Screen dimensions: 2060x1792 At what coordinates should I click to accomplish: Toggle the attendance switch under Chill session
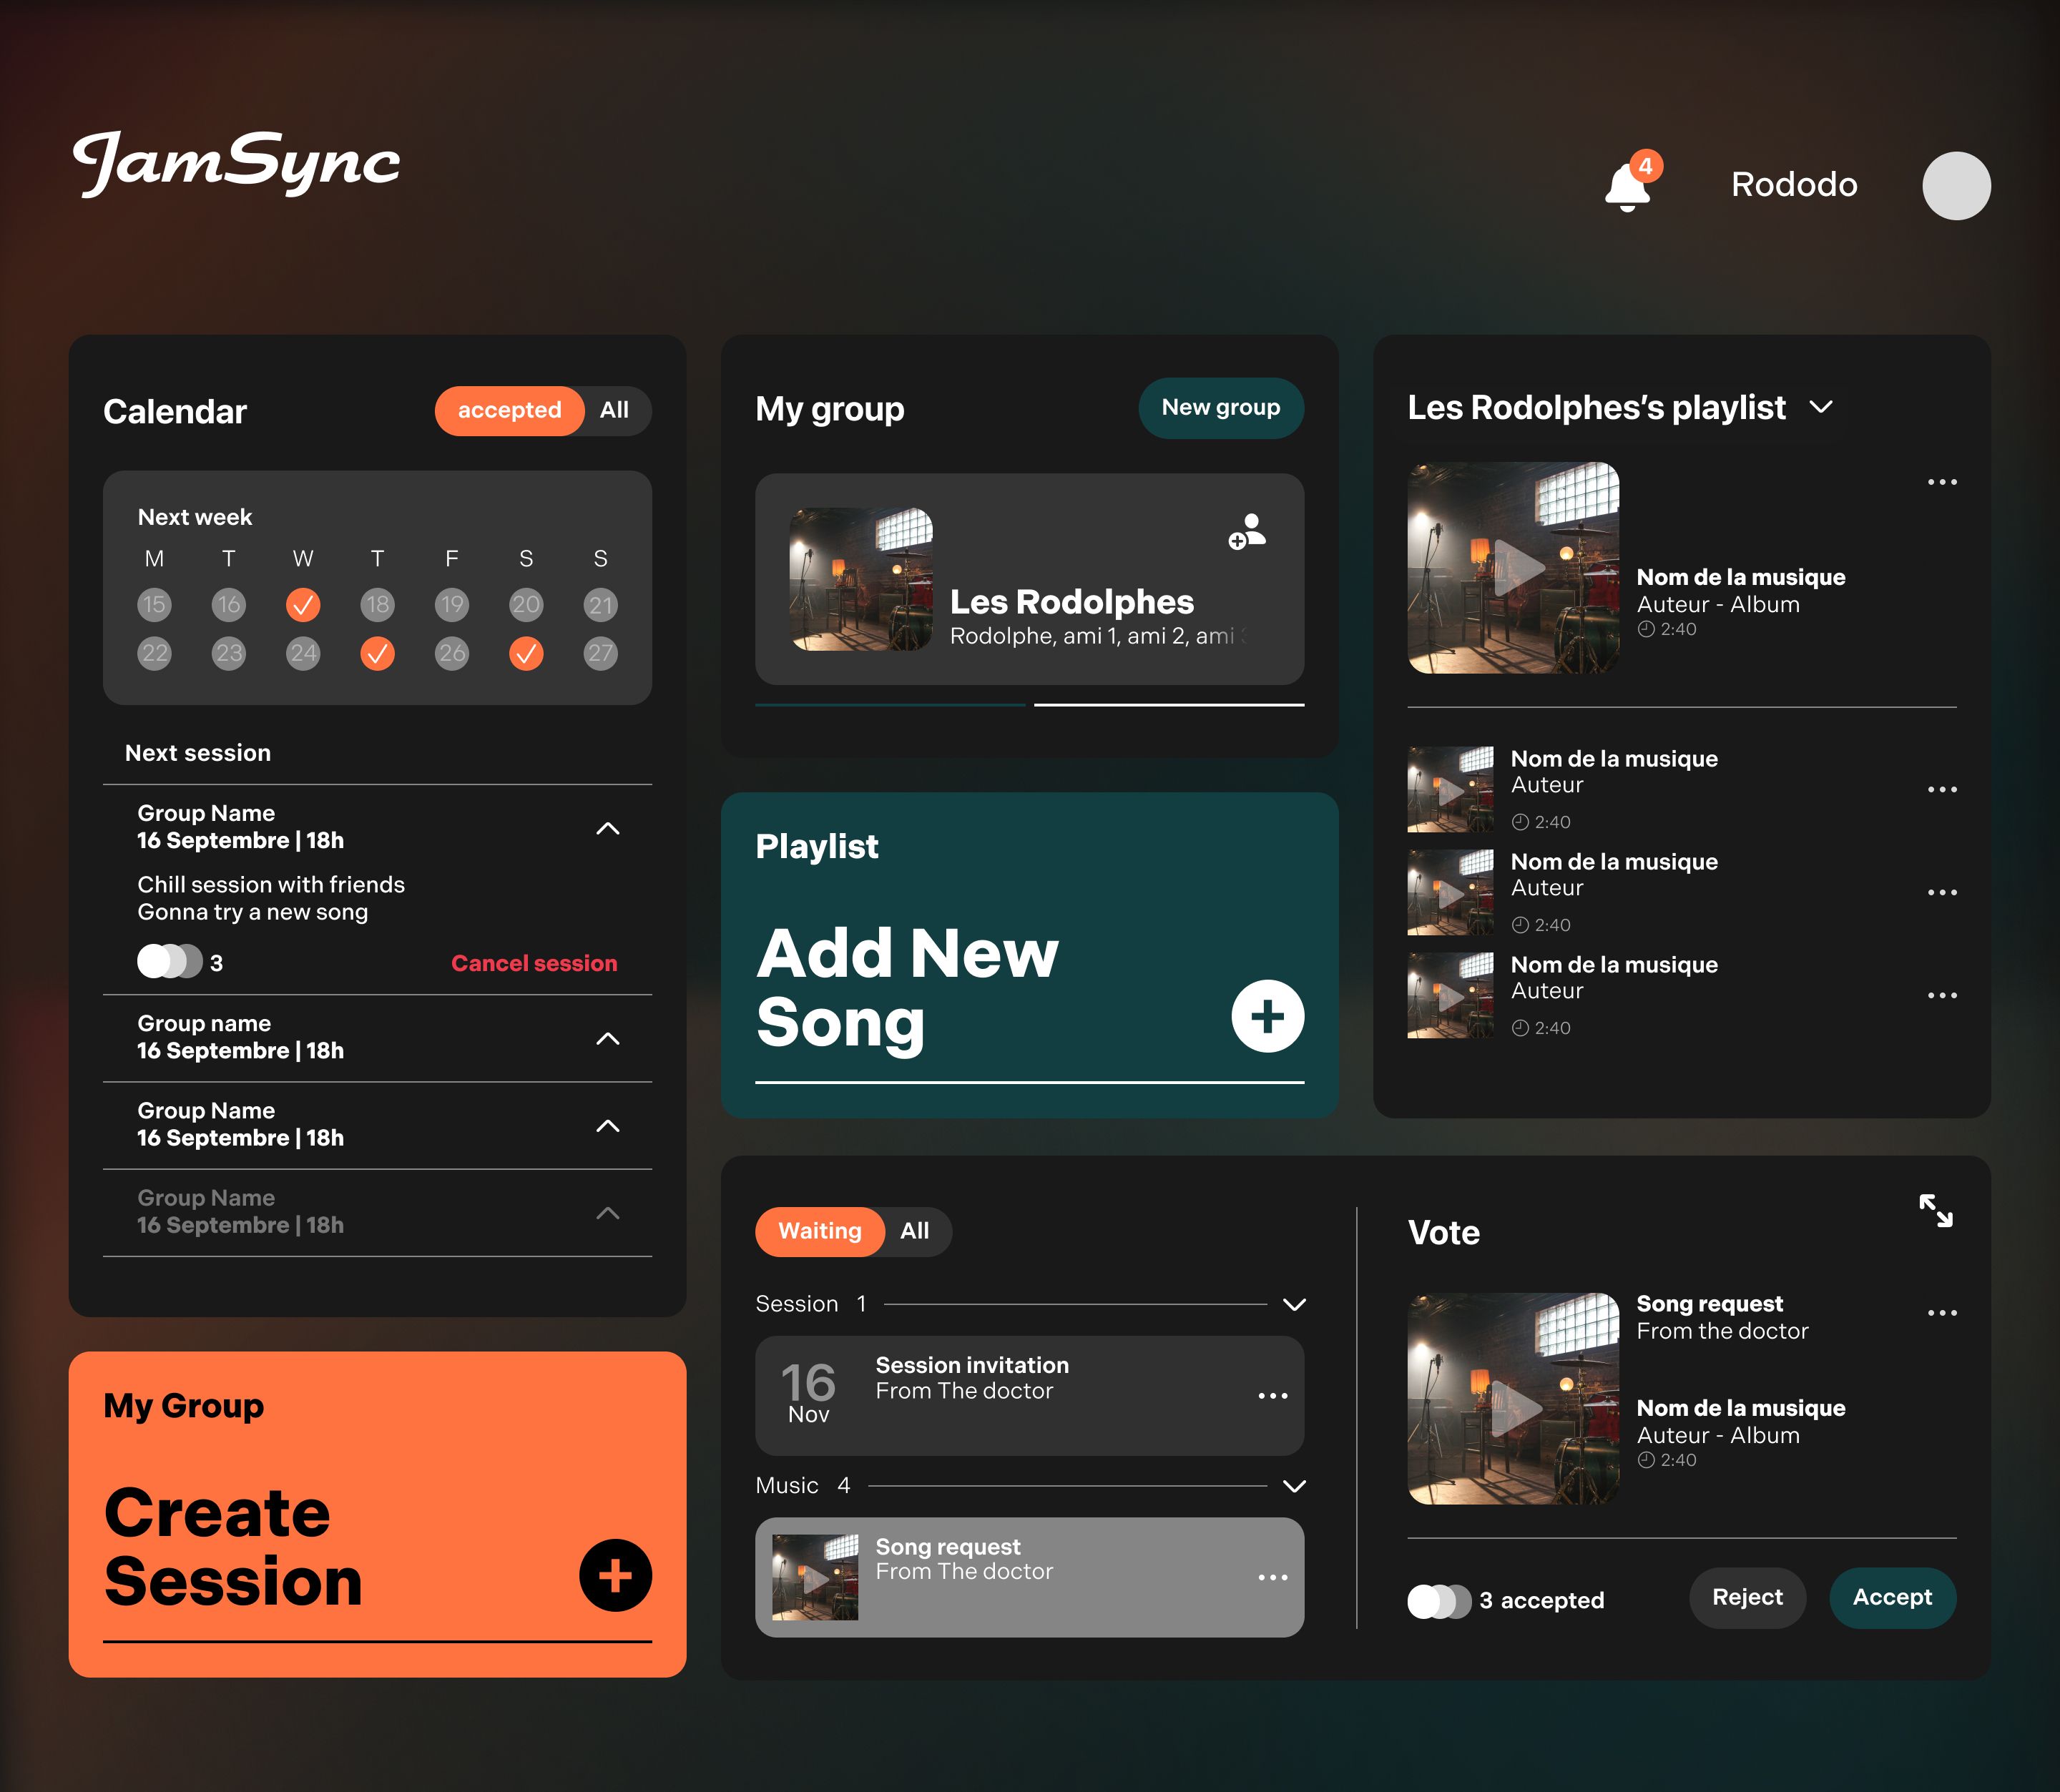170,962
